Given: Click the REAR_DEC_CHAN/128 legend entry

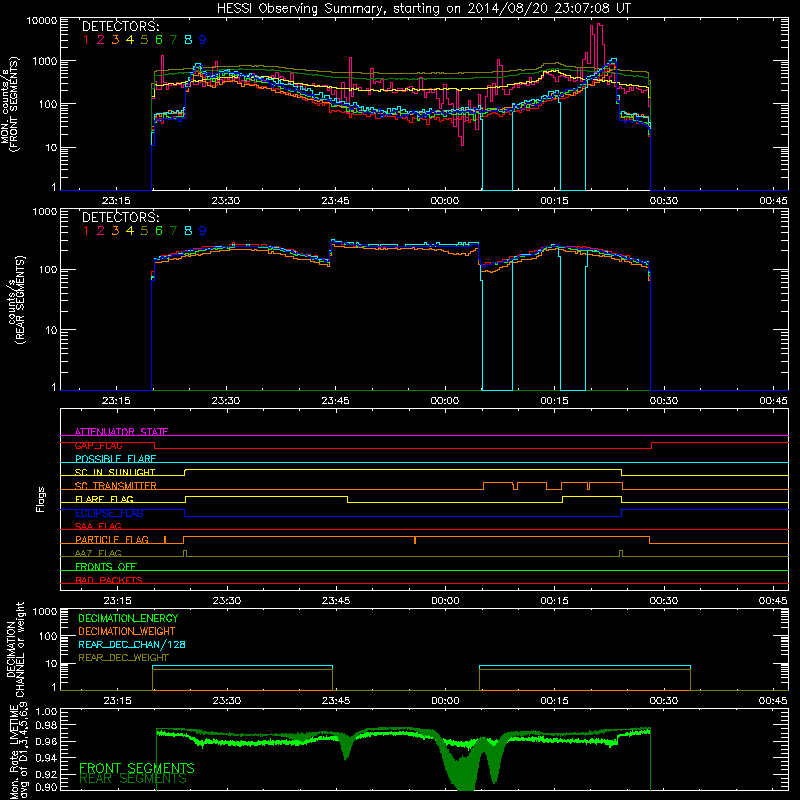Looking at the screenshot, I should (132, 644).
